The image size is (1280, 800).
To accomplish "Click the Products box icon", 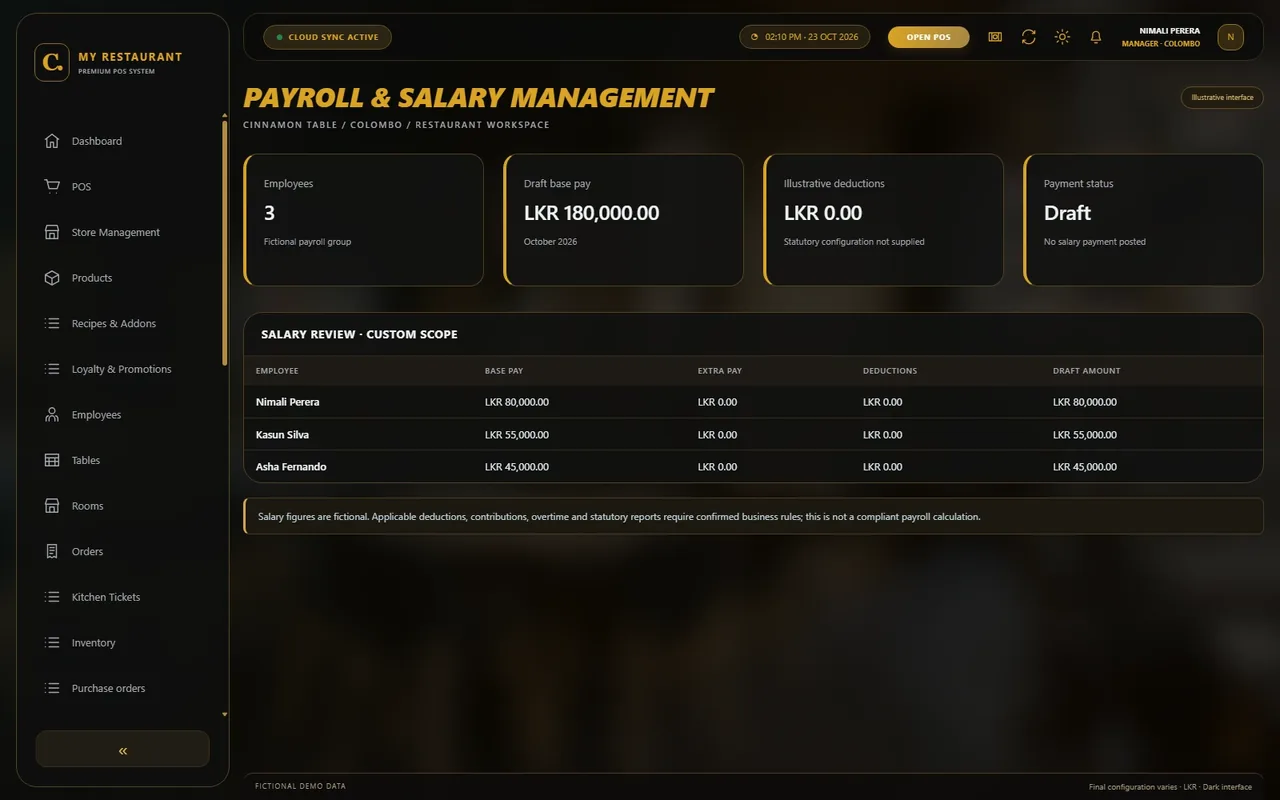I will [x=52, y=278].
